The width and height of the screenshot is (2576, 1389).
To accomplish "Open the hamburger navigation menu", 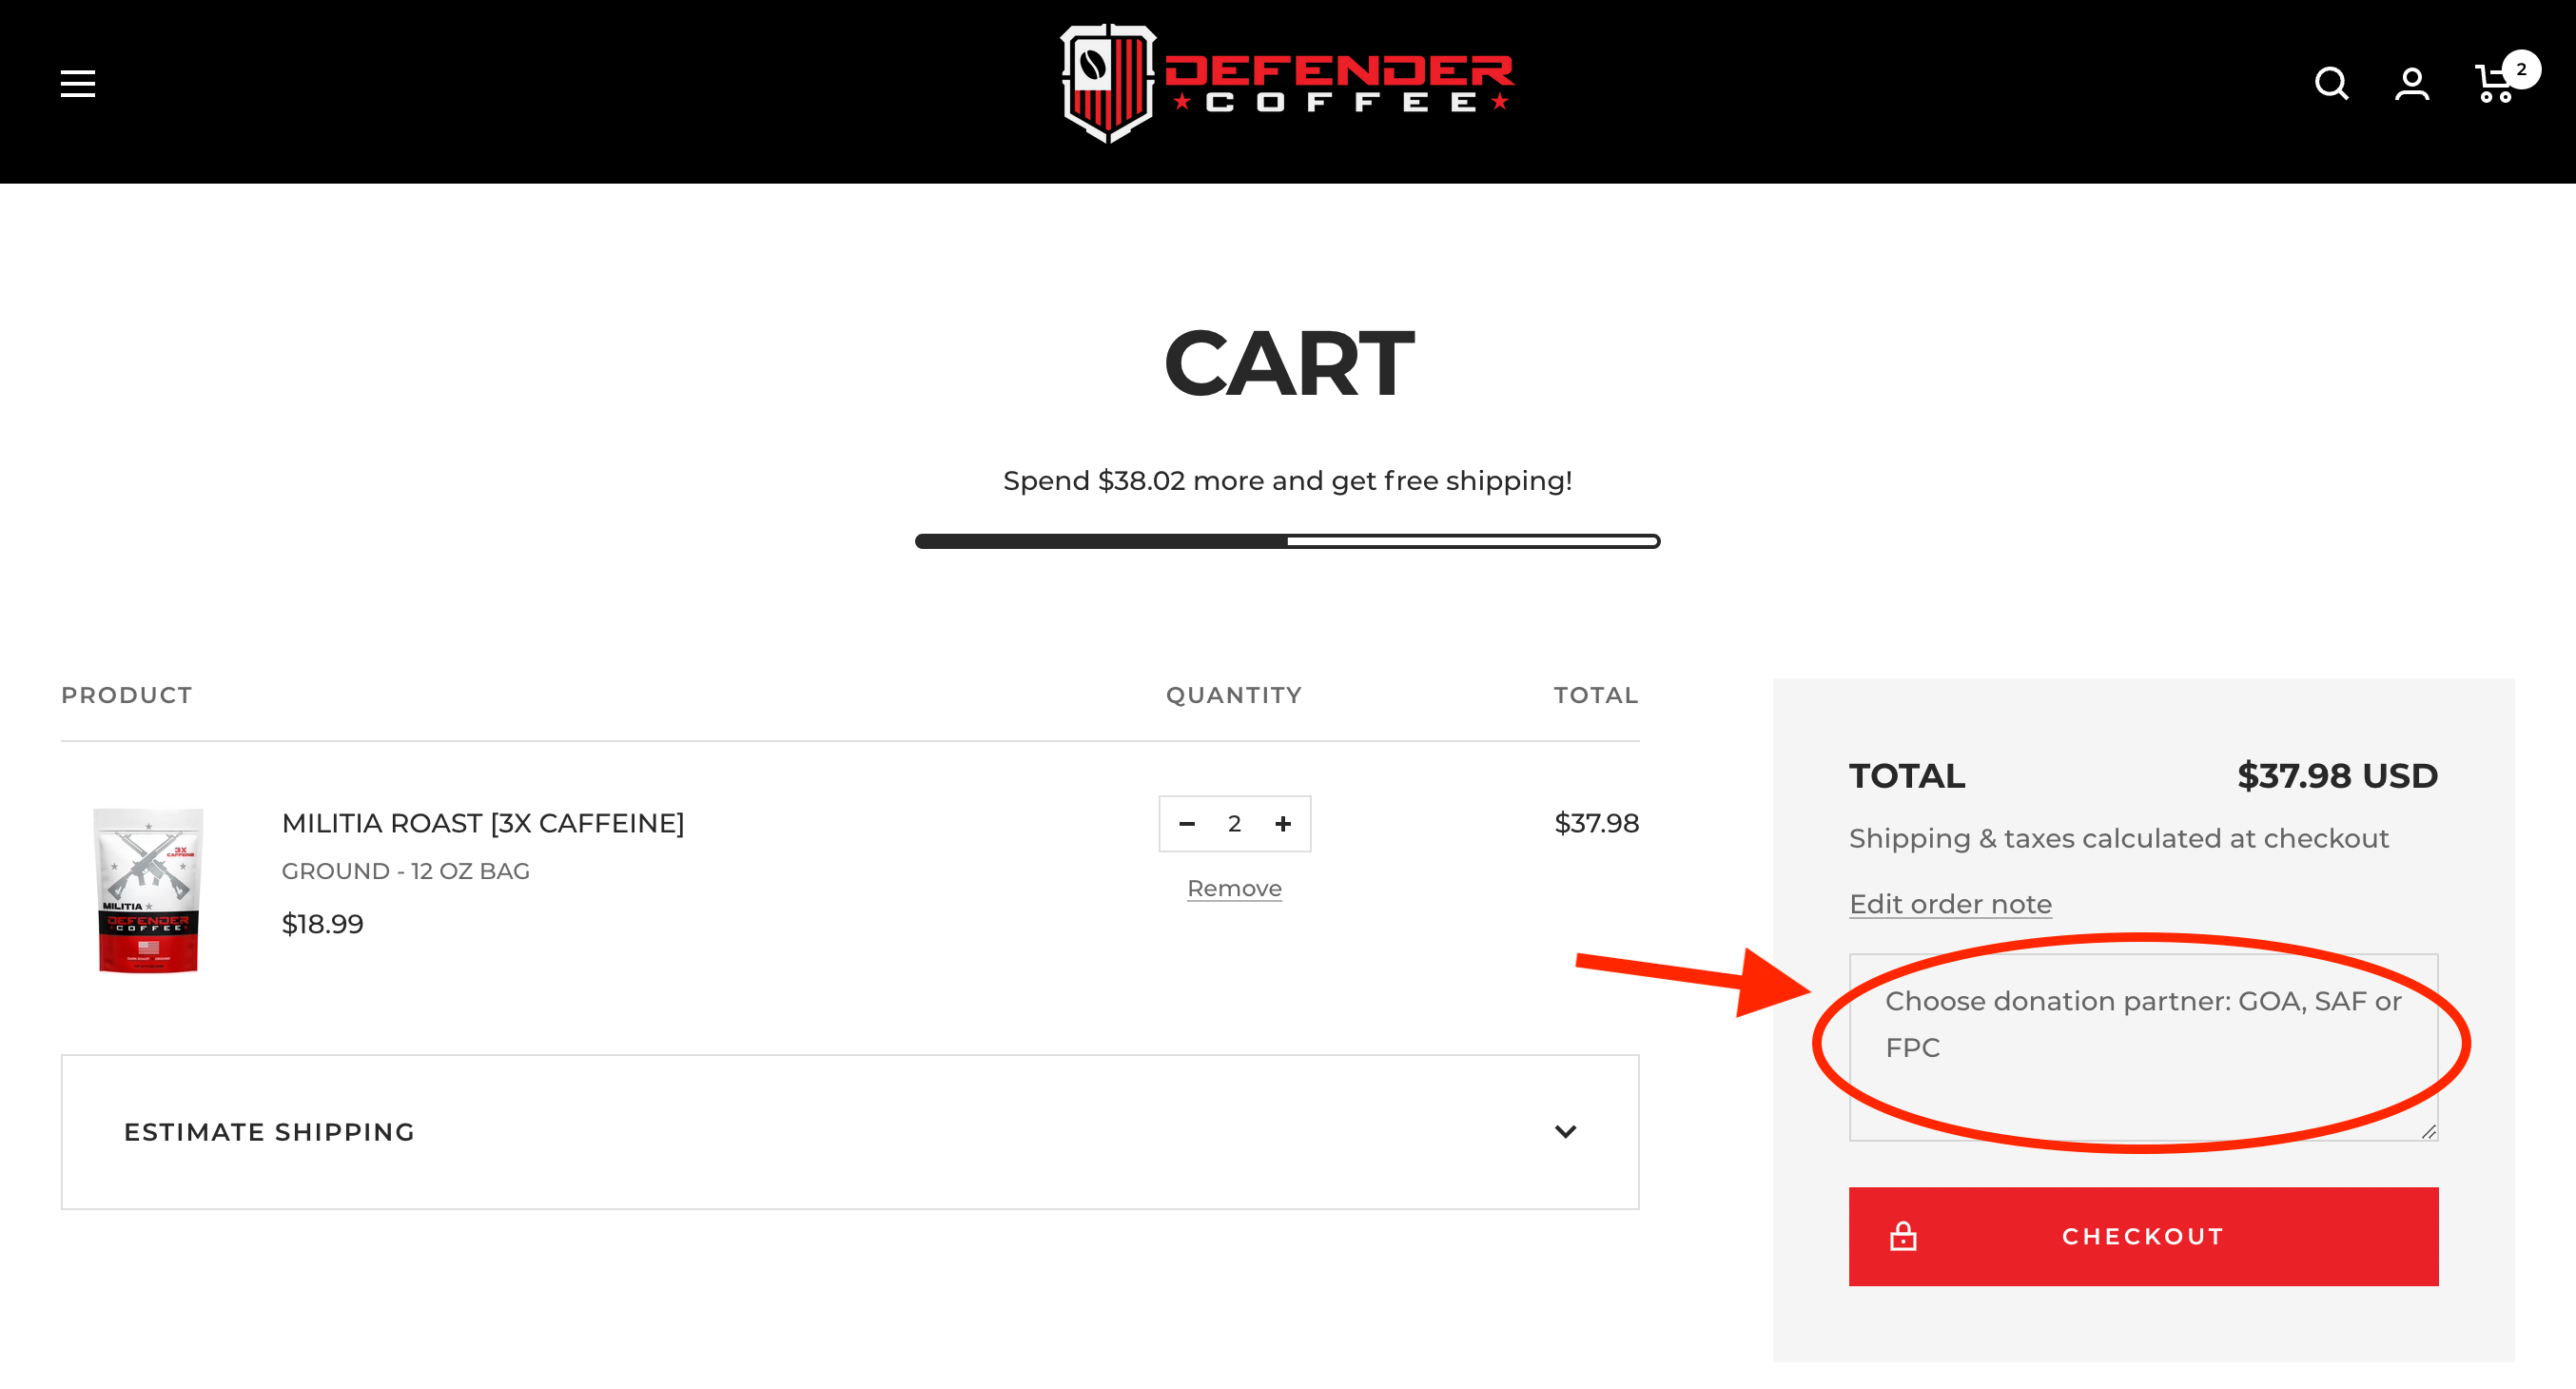I will tap(77, 84).
